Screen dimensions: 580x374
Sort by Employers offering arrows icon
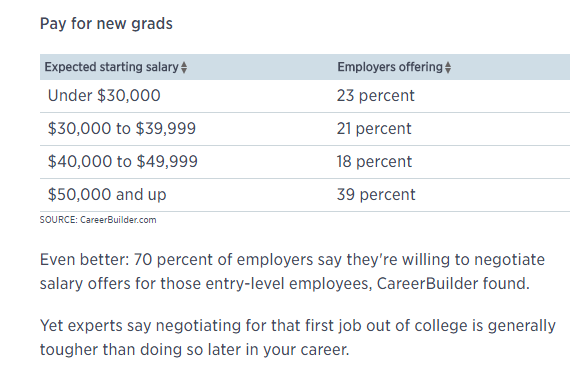448,67
